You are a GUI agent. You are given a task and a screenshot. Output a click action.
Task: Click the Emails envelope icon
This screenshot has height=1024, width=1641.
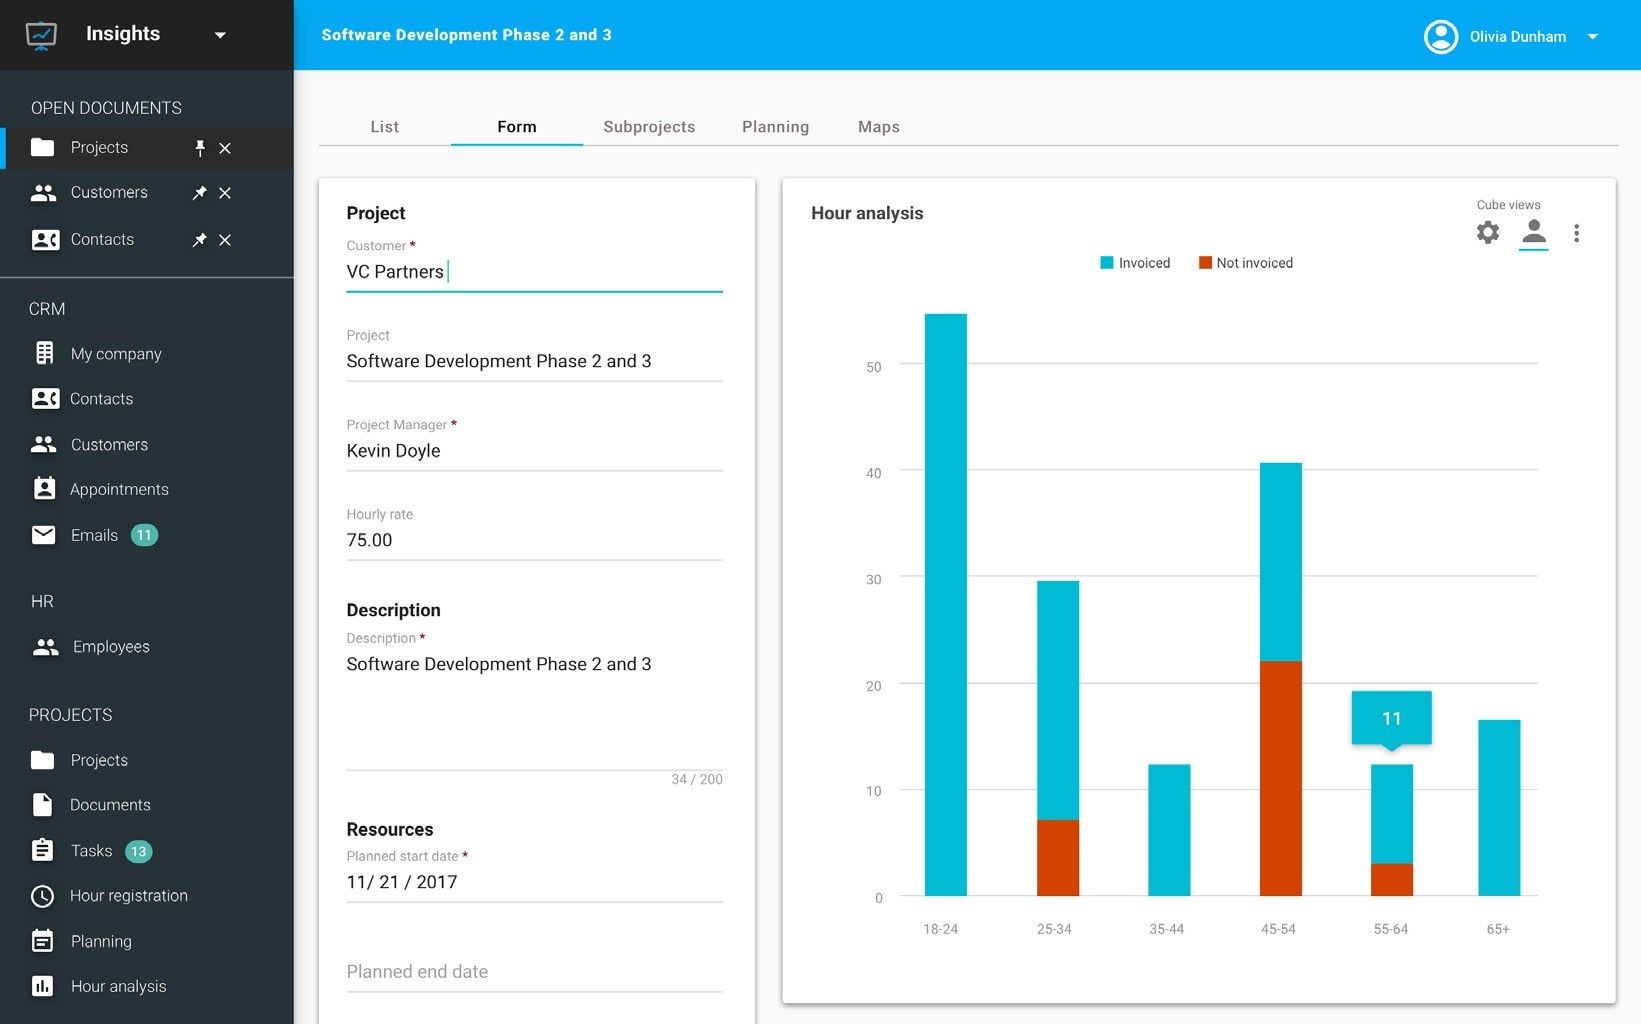point(43,535)
